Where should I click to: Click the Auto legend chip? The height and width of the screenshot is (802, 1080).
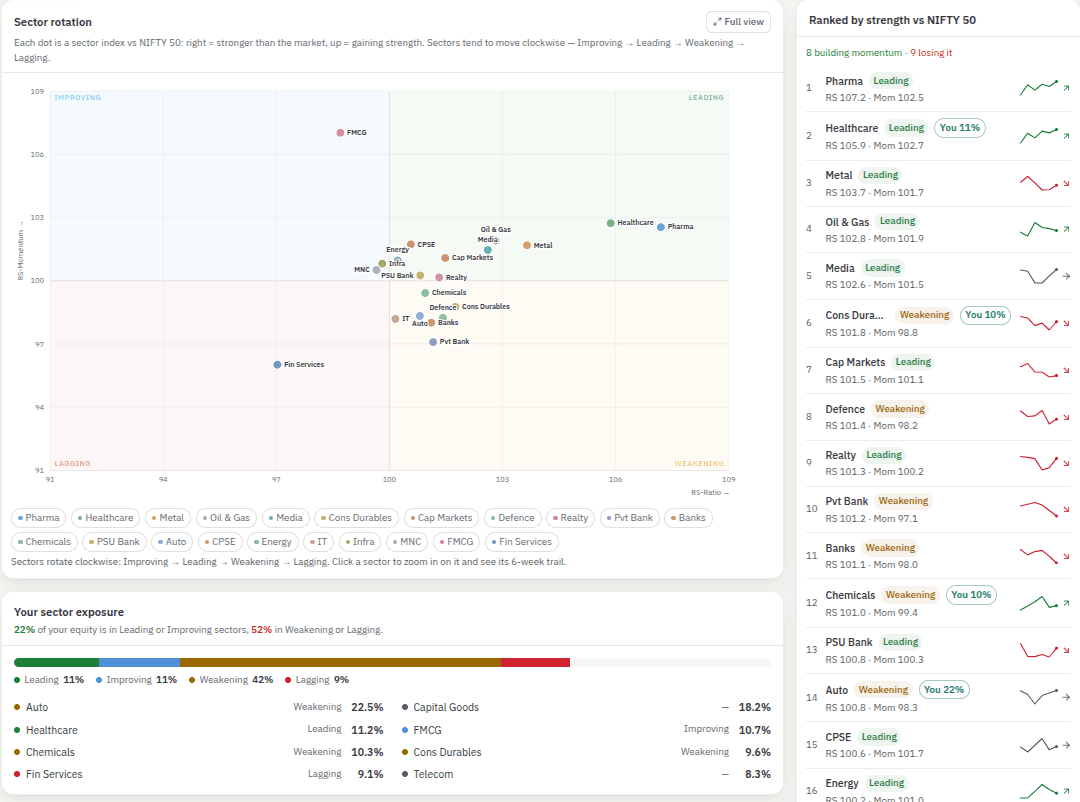pyautogui.click(x=172, y=542)
